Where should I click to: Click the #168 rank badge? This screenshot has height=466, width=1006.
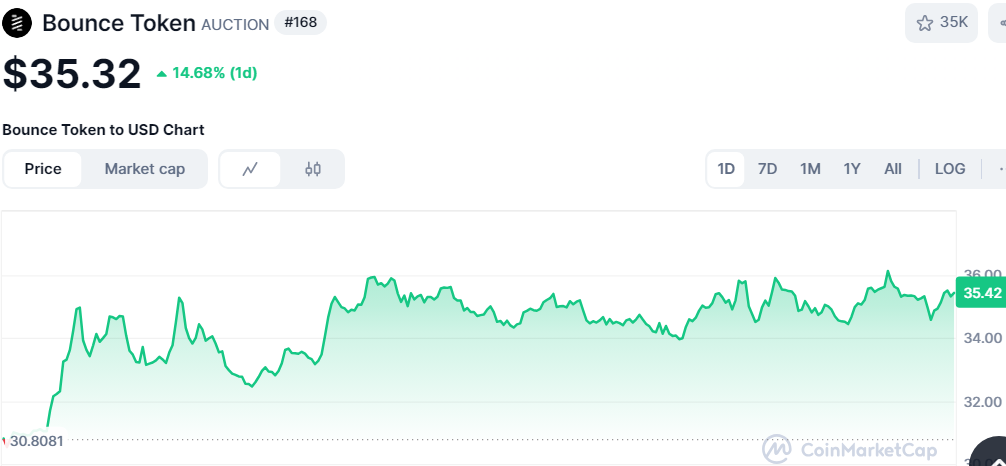point(300,23)
